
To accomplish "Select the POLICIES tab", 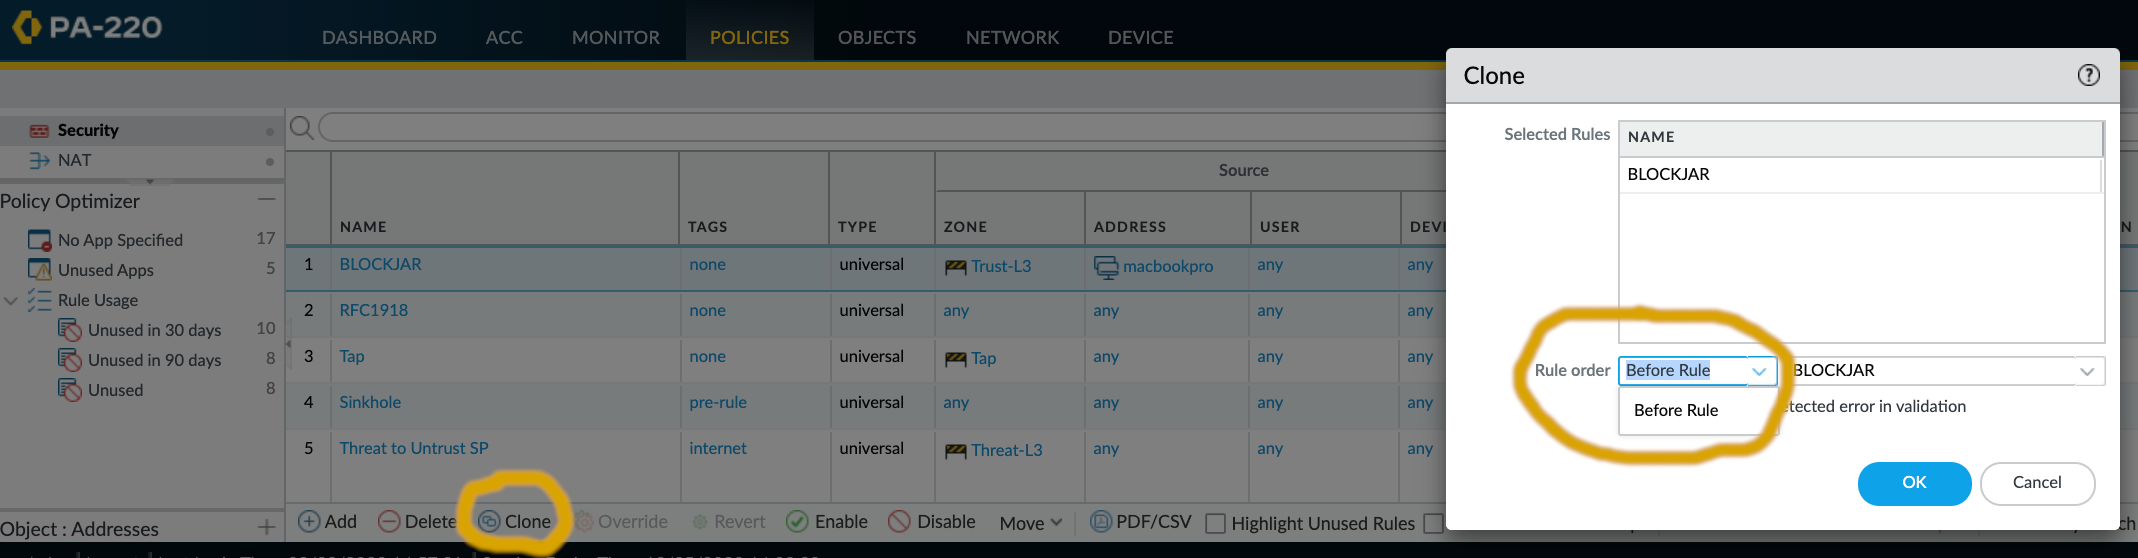I will point(750,37).
